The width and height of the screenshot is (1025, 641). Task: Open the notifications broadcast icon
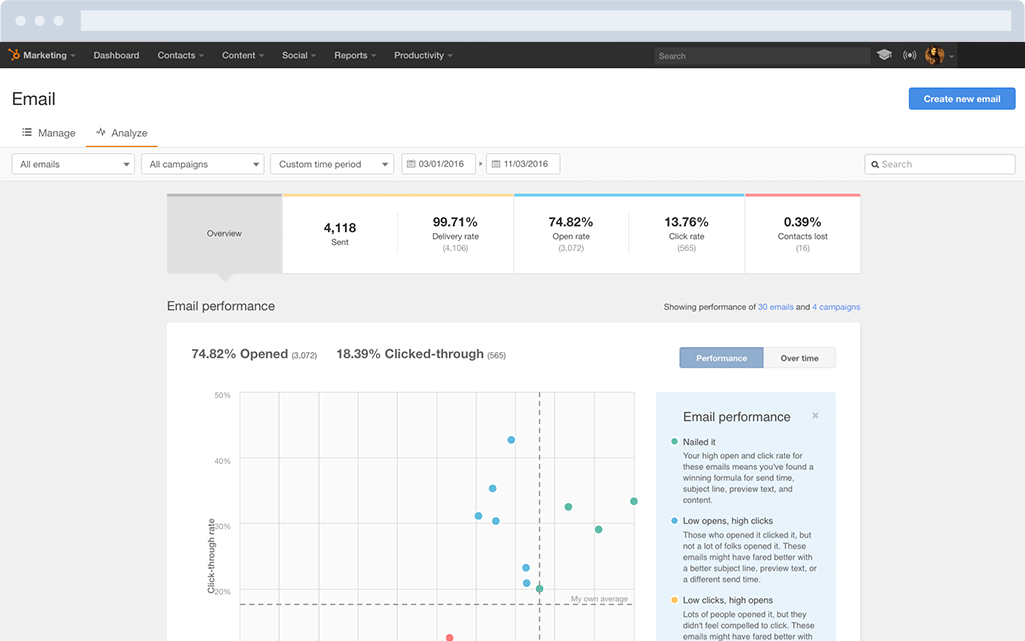point(910,55)
